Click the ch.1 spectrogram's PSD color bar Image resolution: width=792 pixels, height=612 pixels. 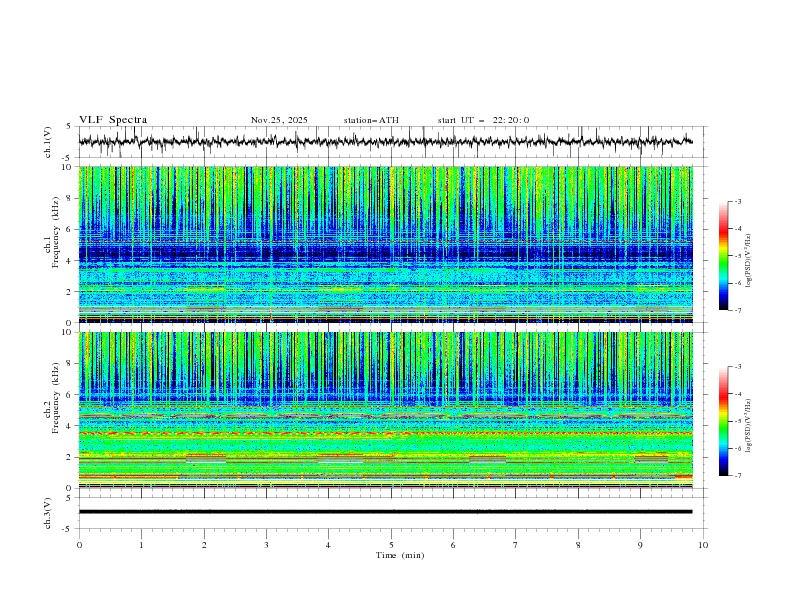pyautogui.click(x=723, y=256)
